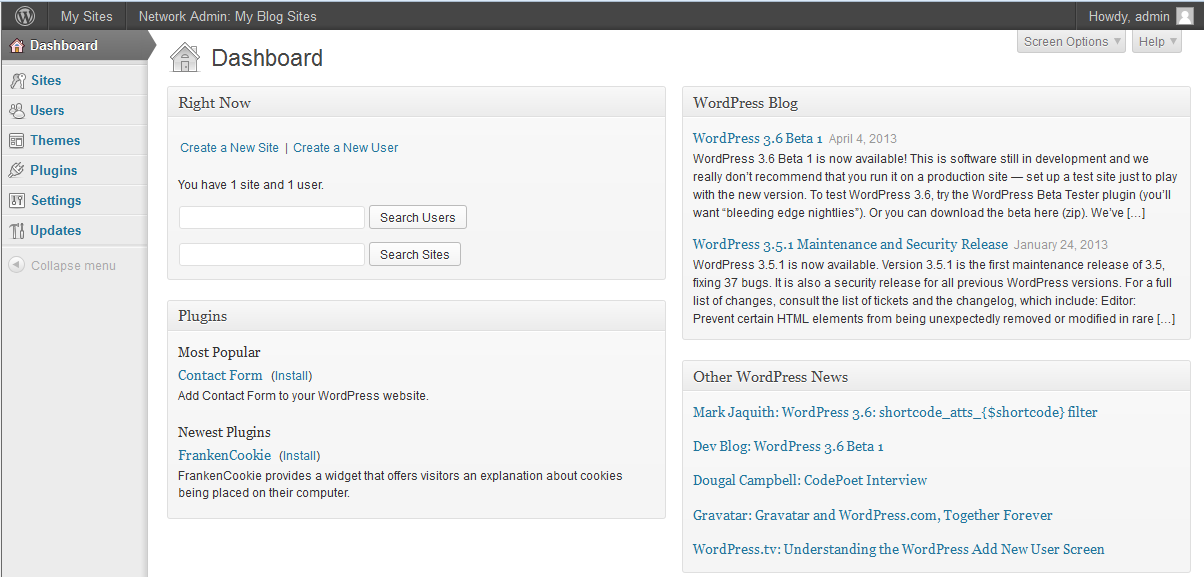Open the FrankenCookie plugin link

pos(224,455)
